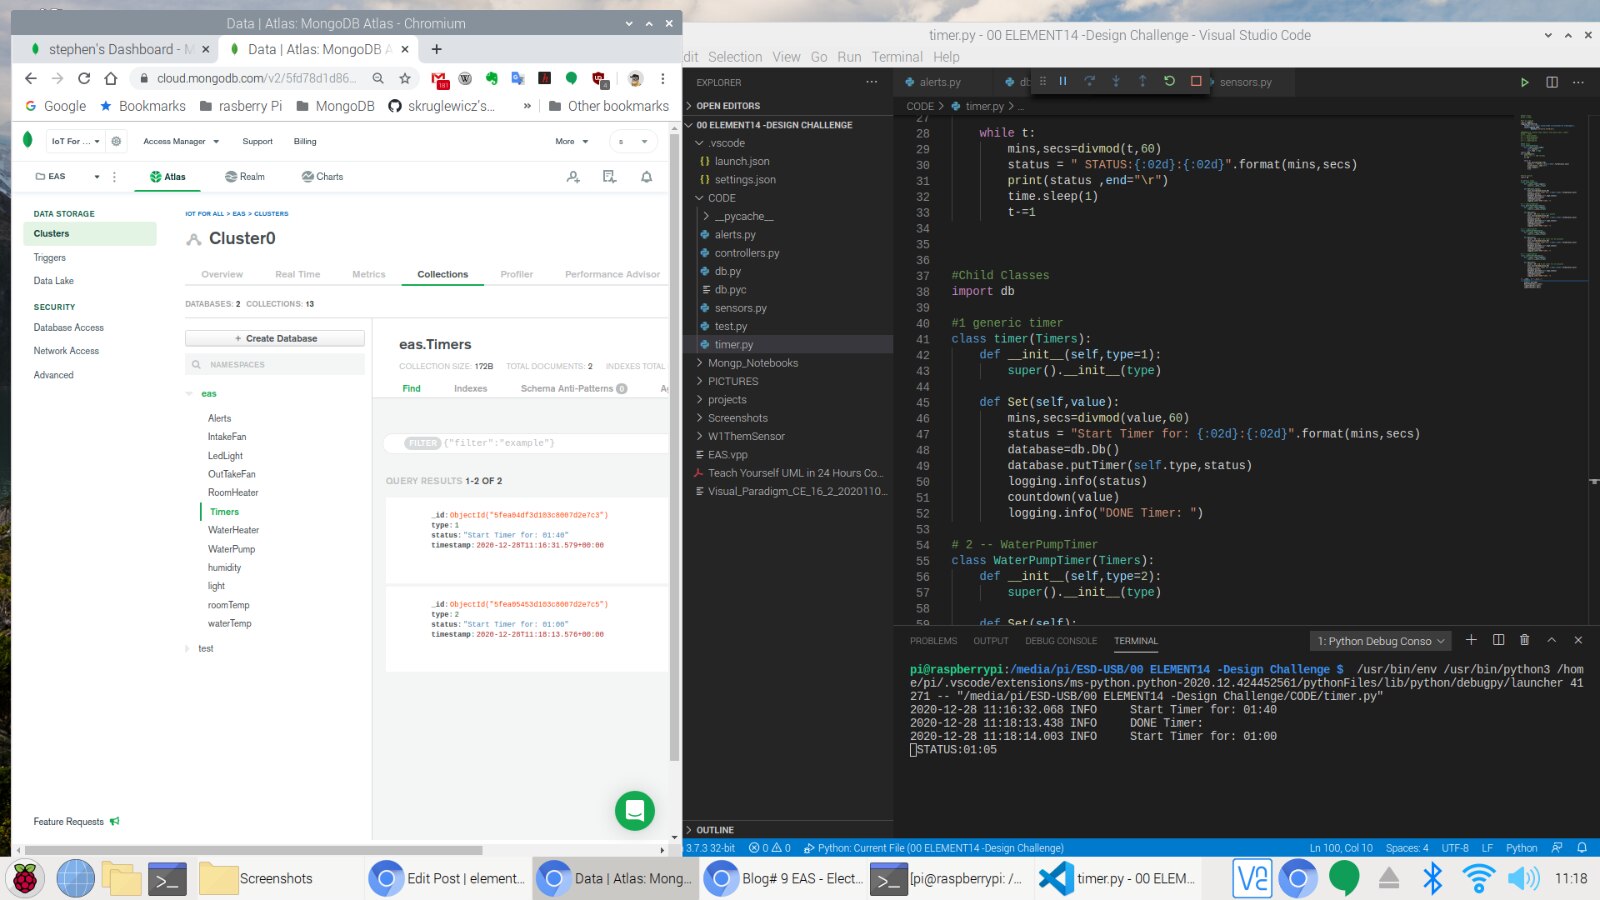Screen dimensions: 1600x900
Task: Expand the PICTURES folder in Explorer
Action: click(733, 381)
